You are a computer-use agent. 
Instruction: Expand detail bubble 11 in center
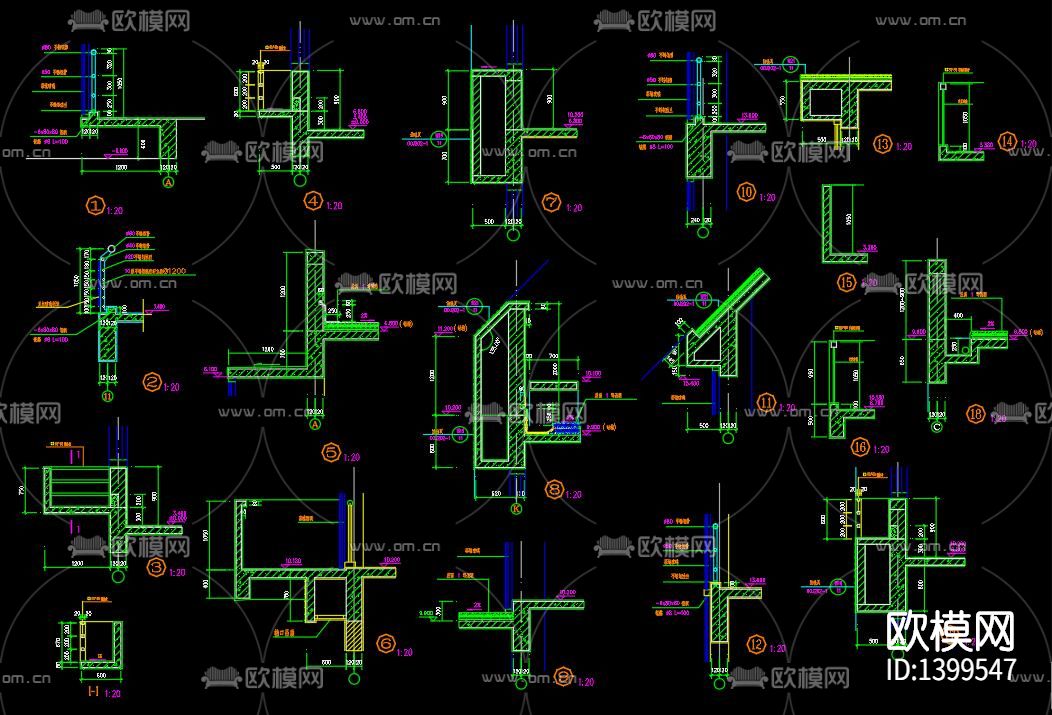point(766,403)
